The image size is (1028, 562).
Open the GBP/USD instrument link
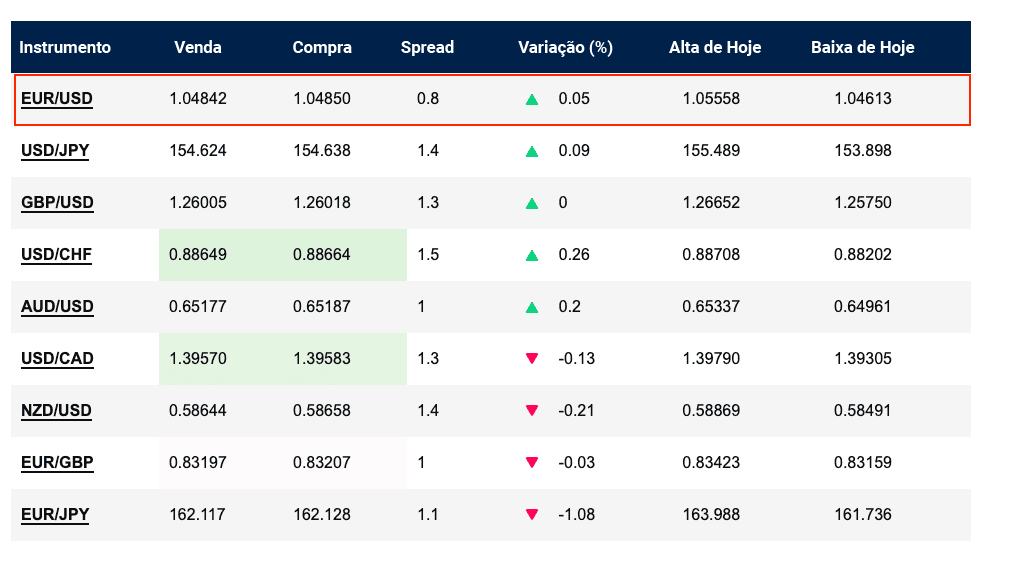point(57,203)
